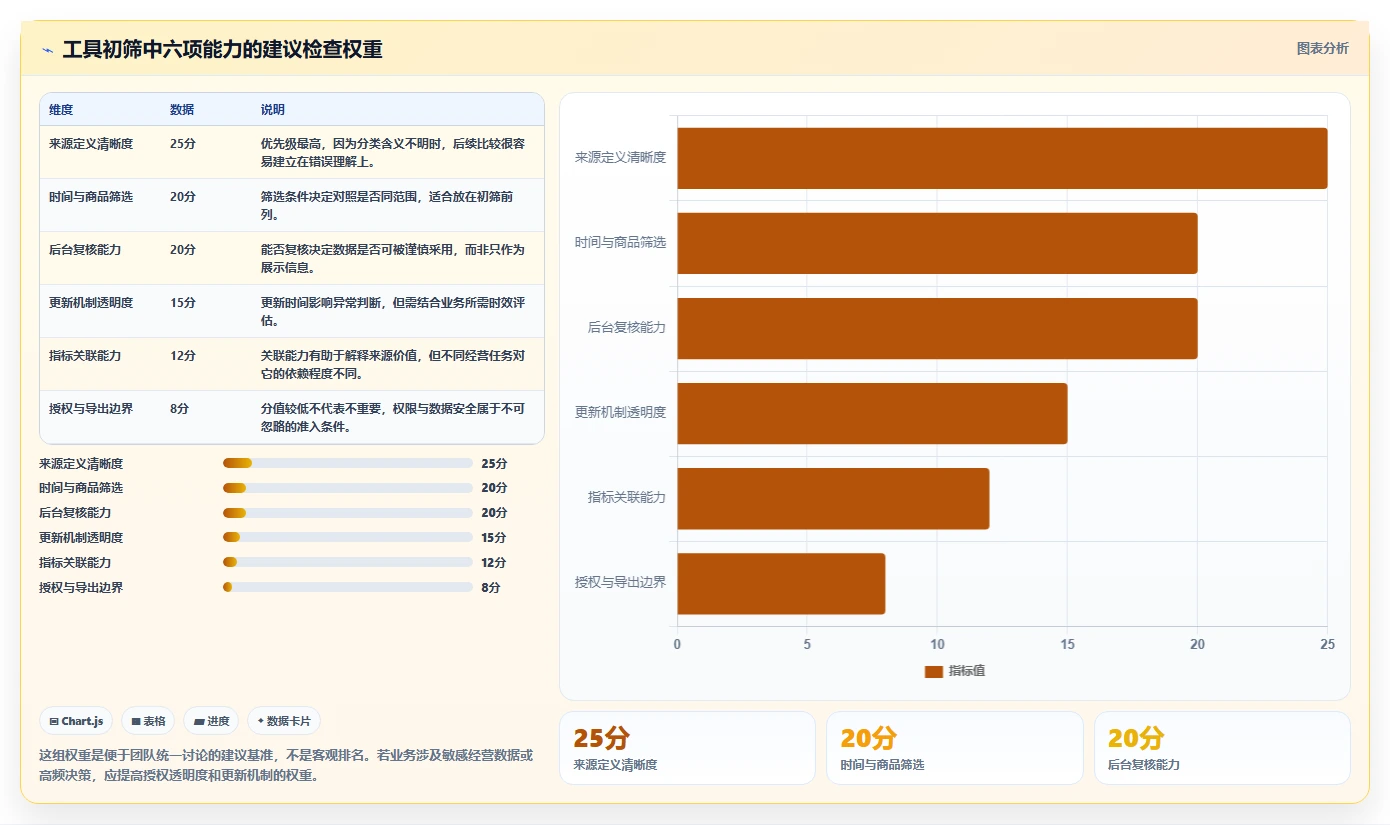Screen dimensions: 1390x825
Task: Click the chart y-axis label 授权与导出边界
Action: (620, 582)
